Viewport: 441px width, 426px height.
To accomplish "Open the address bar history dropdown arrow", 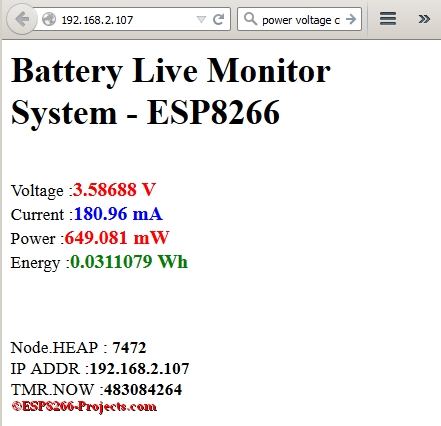I will pos(201,20).
